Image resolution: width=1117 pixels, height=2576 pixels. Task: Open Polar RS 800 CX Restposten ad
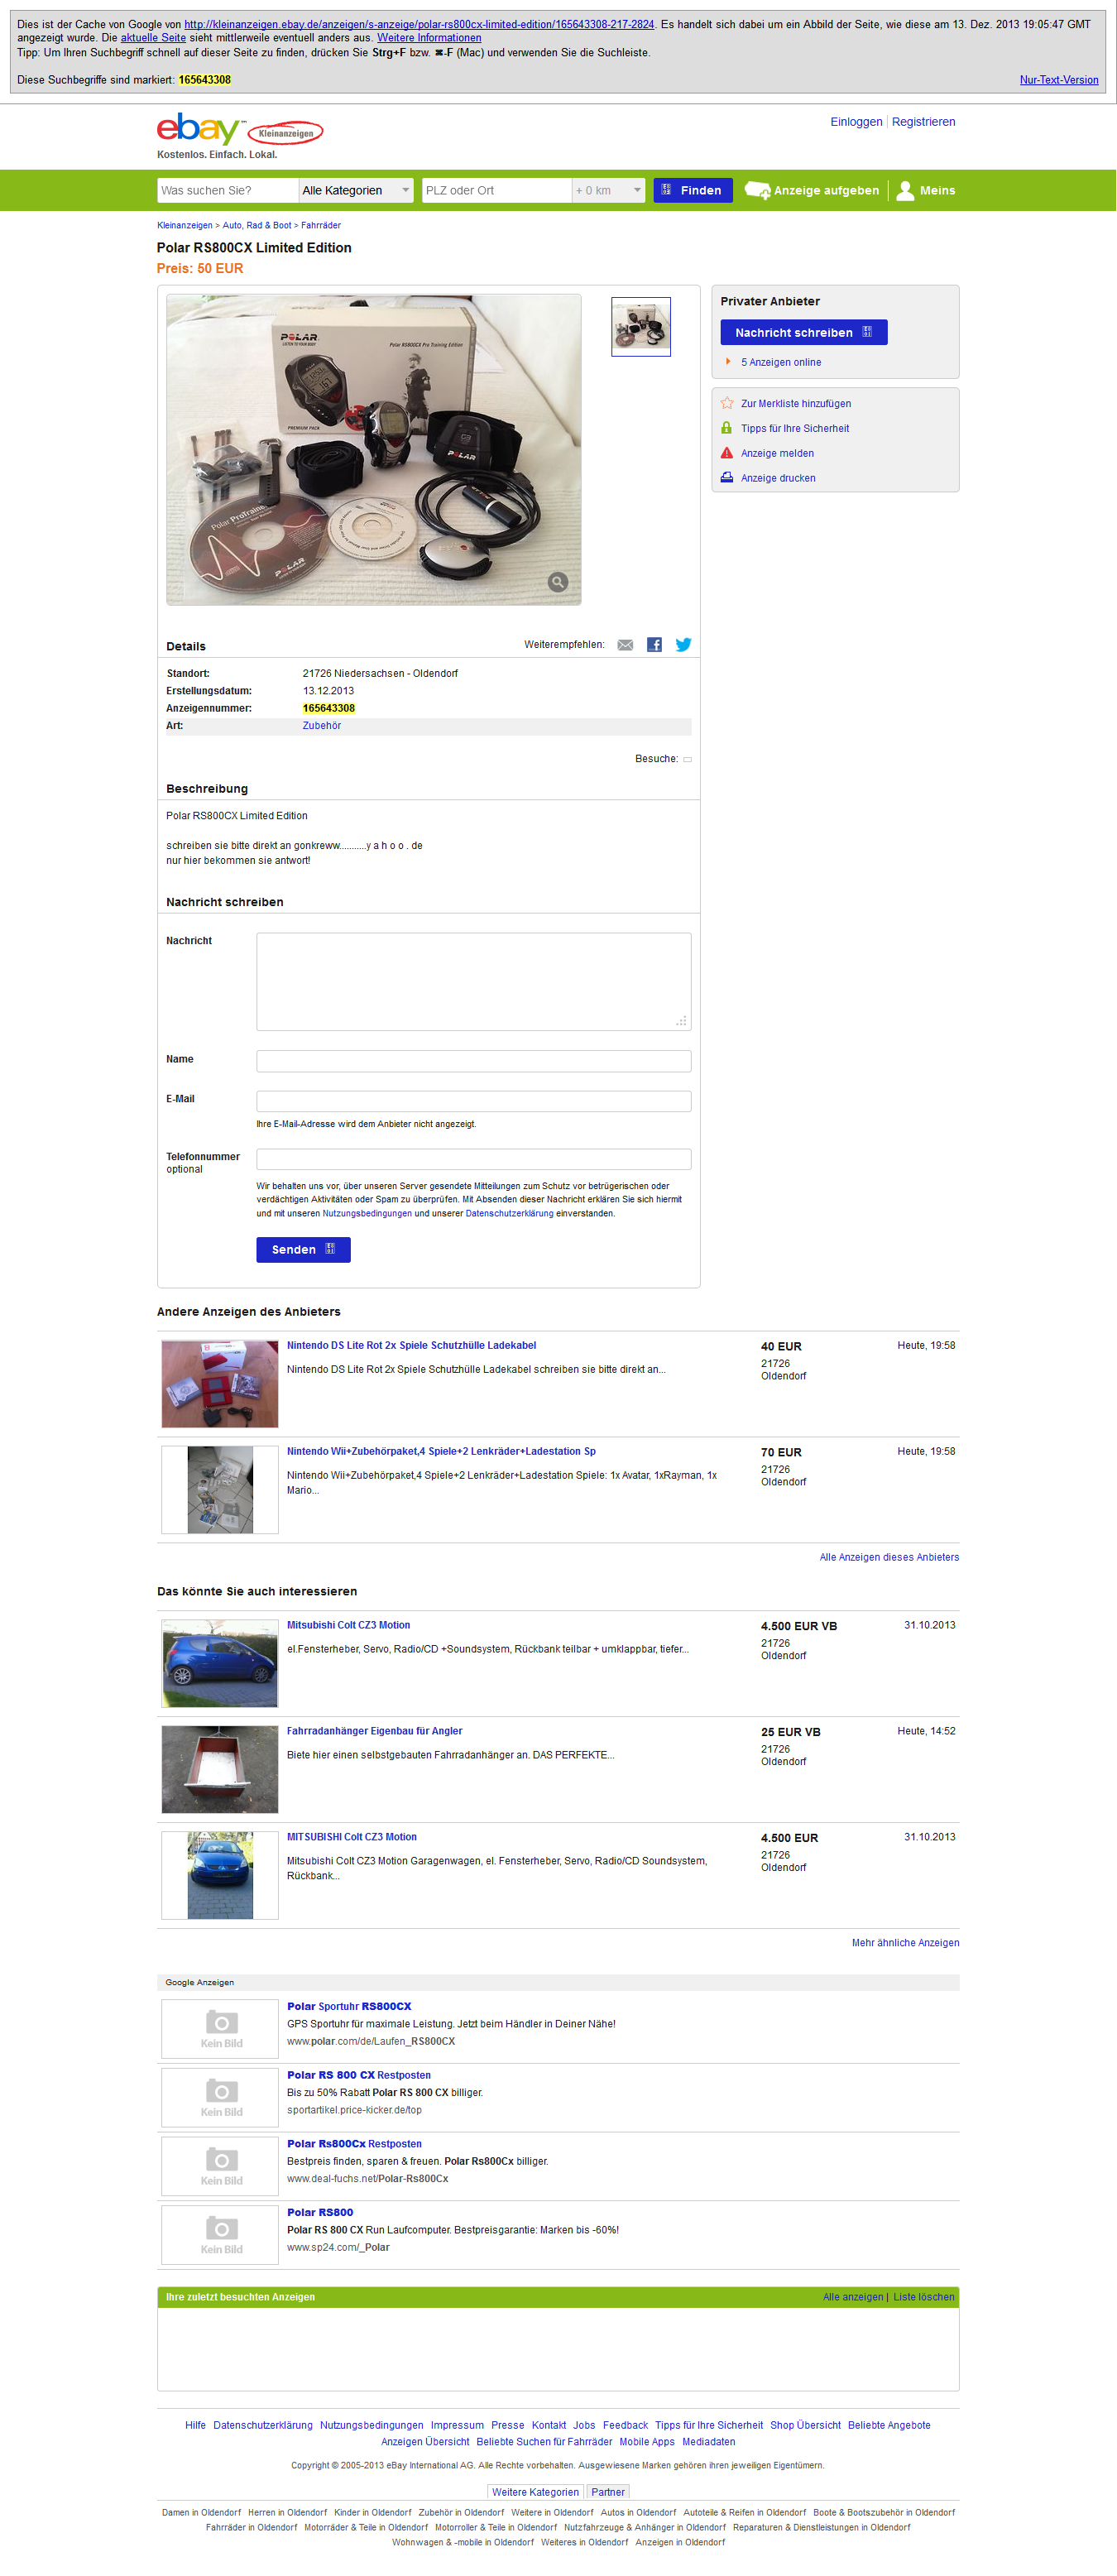point(359,2075)
